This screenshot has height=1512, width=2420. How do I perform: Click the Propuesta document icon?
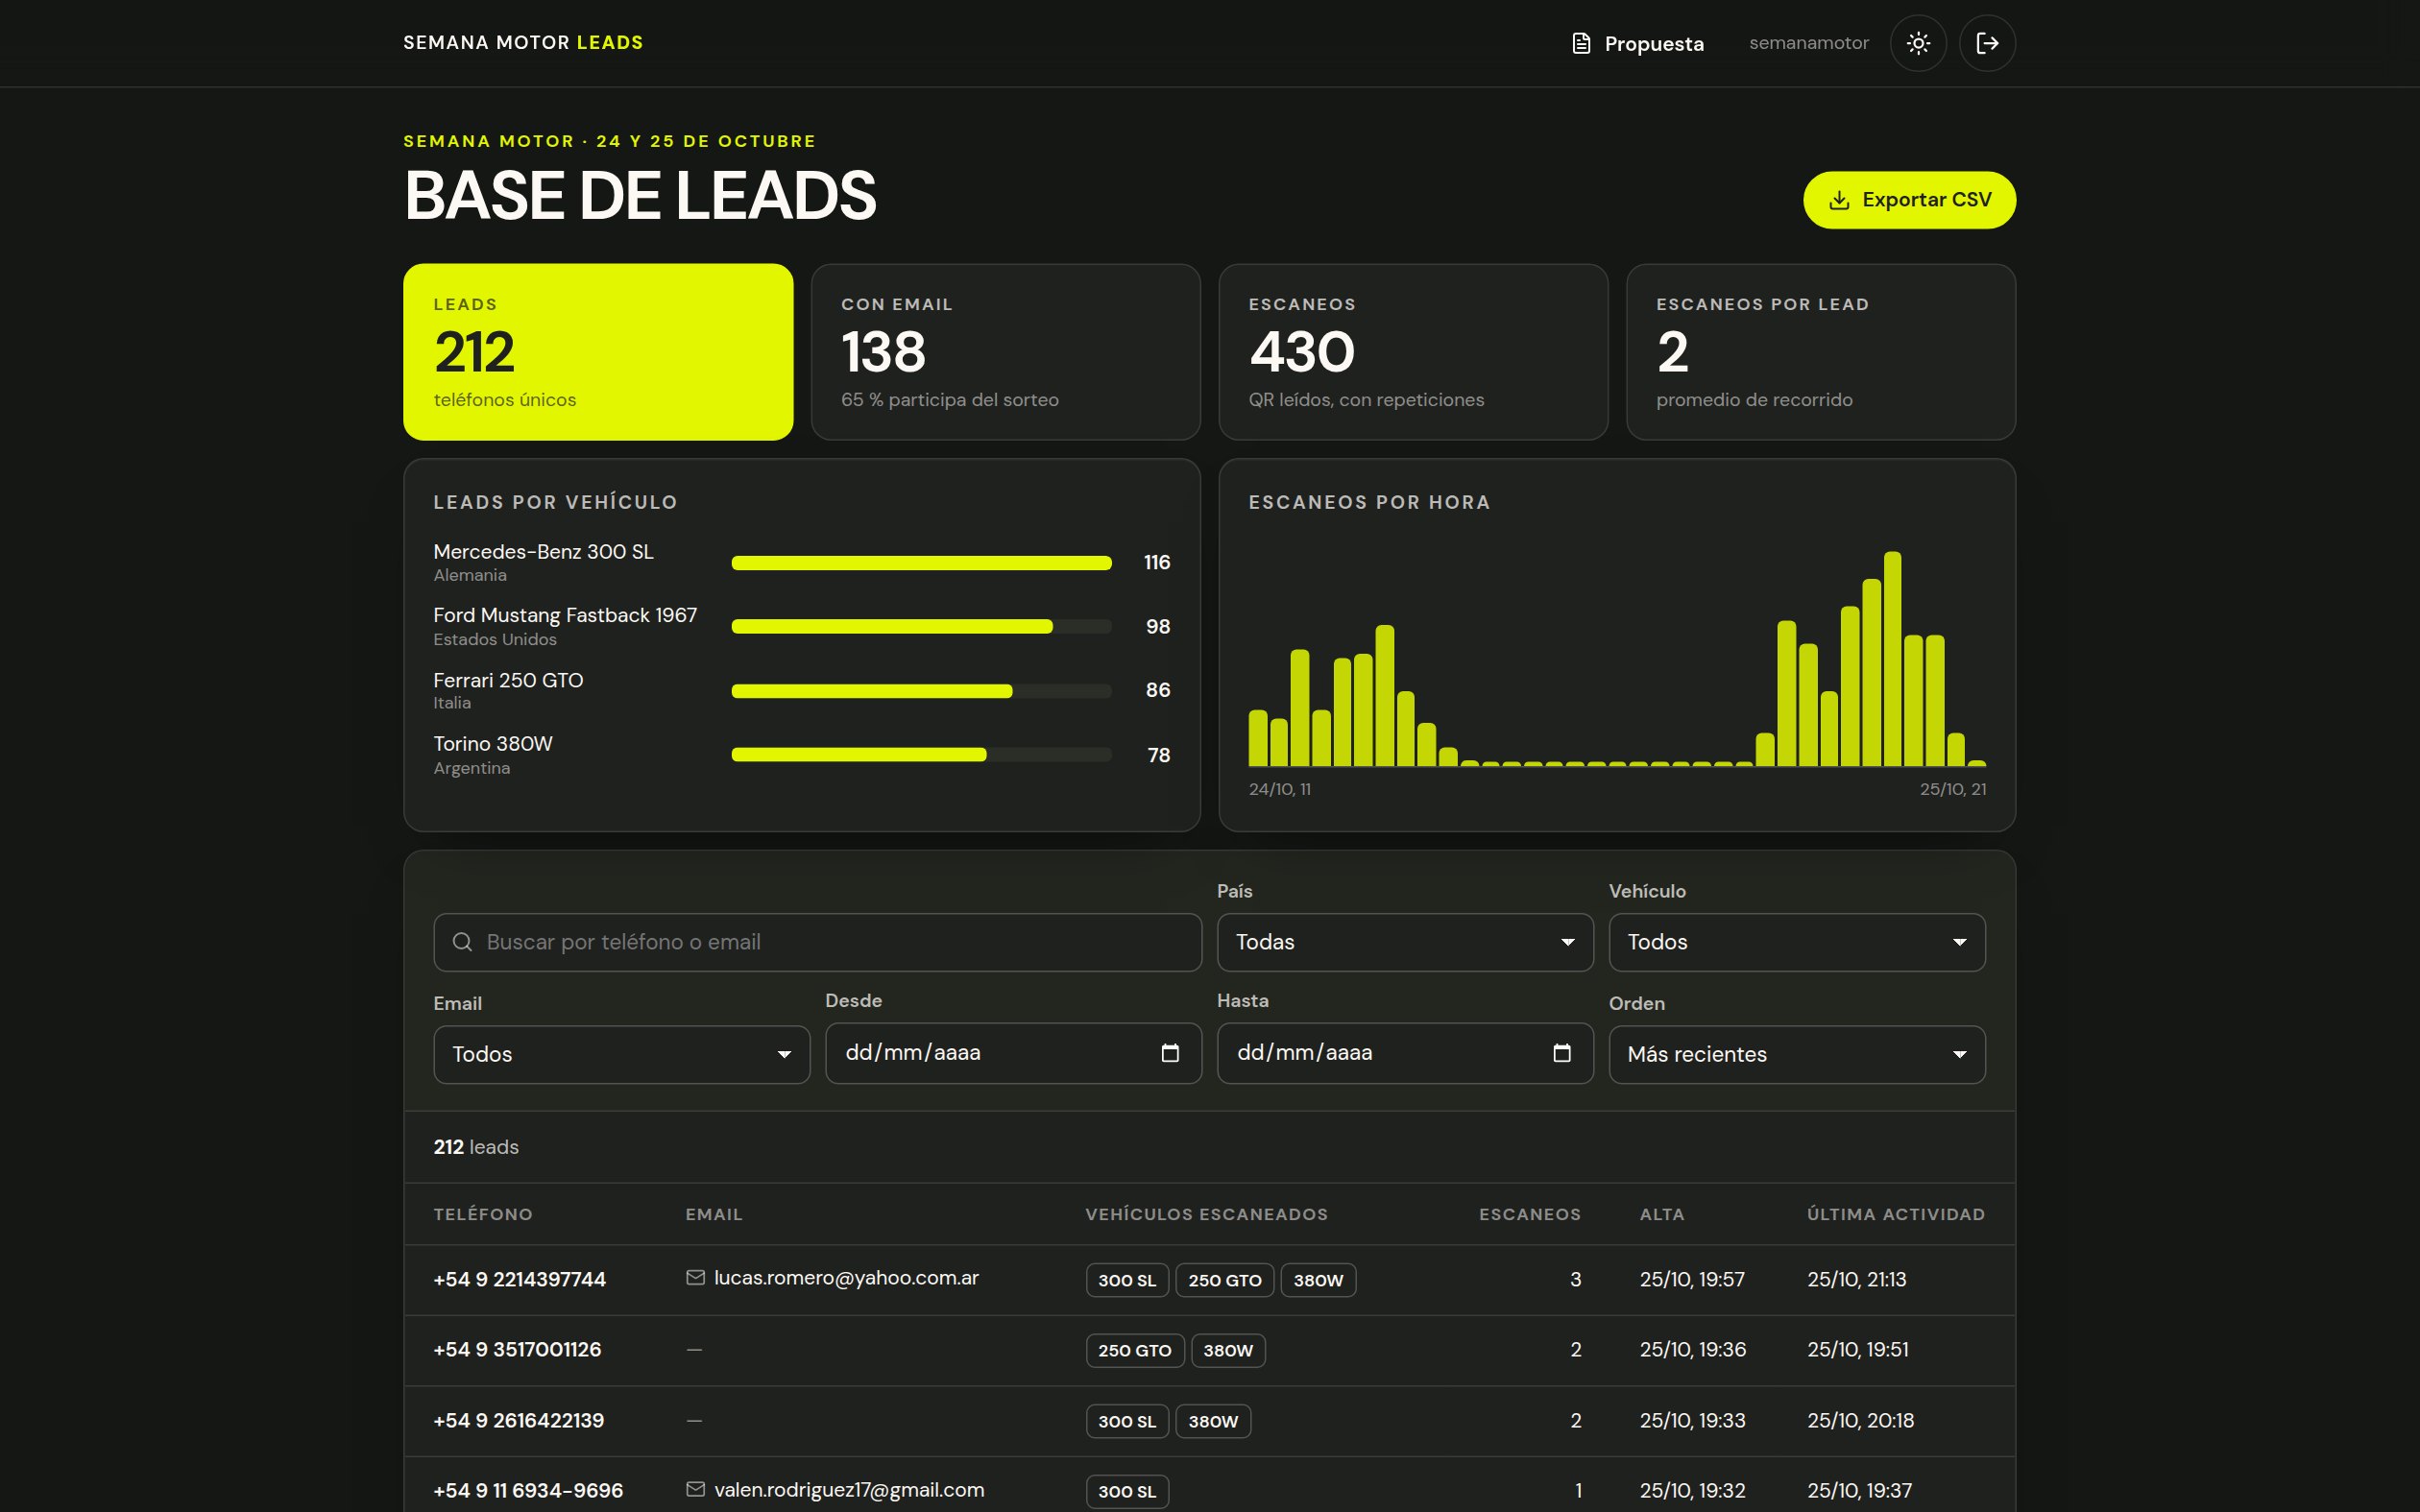coord(1581,43)
